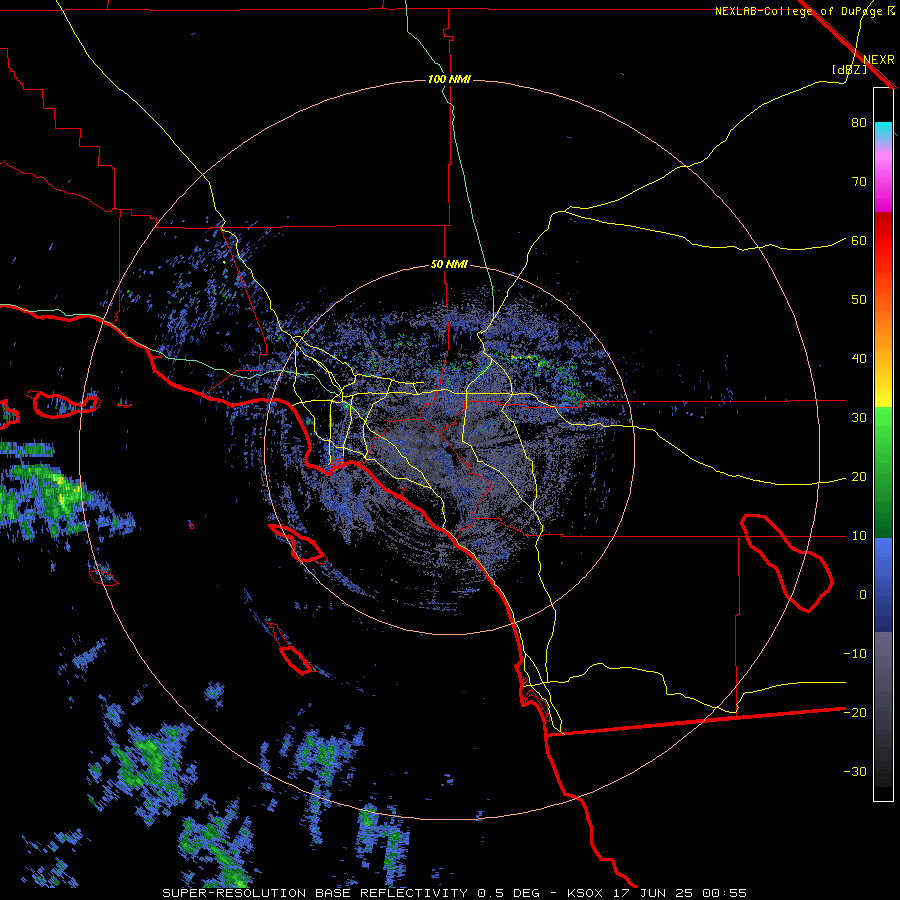The height and width of the screenshot is (900, 900).
Task: Click the "NEXR" label near the legend
Action: click(879, 60)
